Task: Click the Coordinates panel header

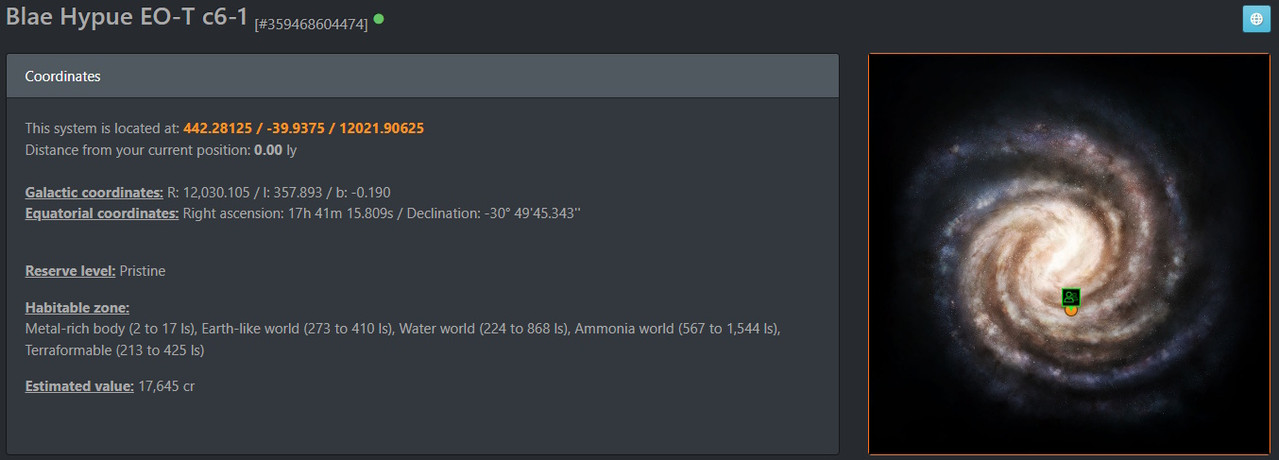Action: [x=422, y=76]
